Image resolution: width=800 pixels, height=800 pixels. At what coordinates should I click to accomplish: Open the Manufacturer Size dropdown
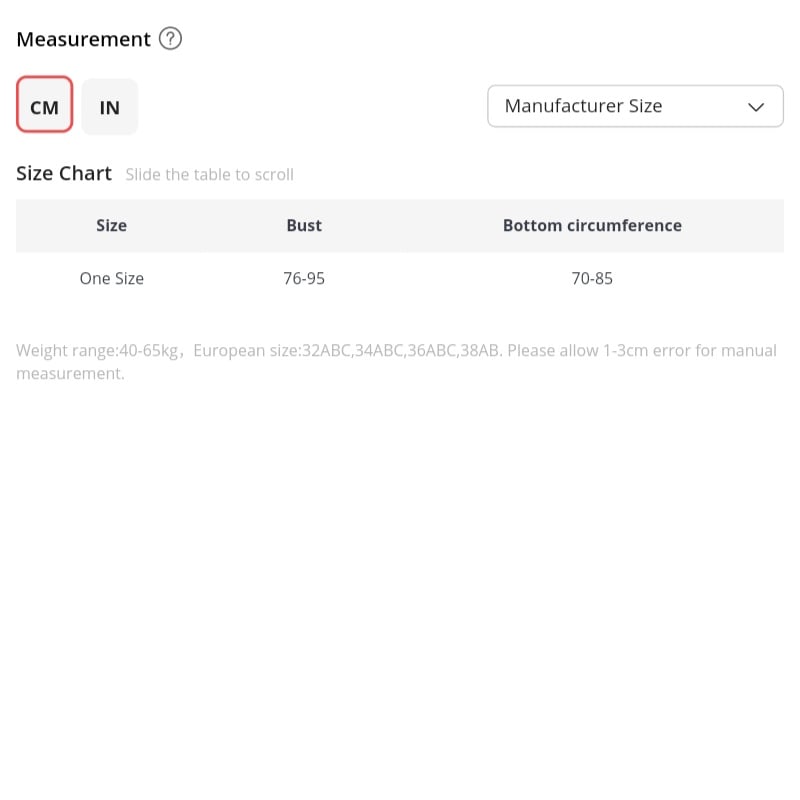pos(635,106)
